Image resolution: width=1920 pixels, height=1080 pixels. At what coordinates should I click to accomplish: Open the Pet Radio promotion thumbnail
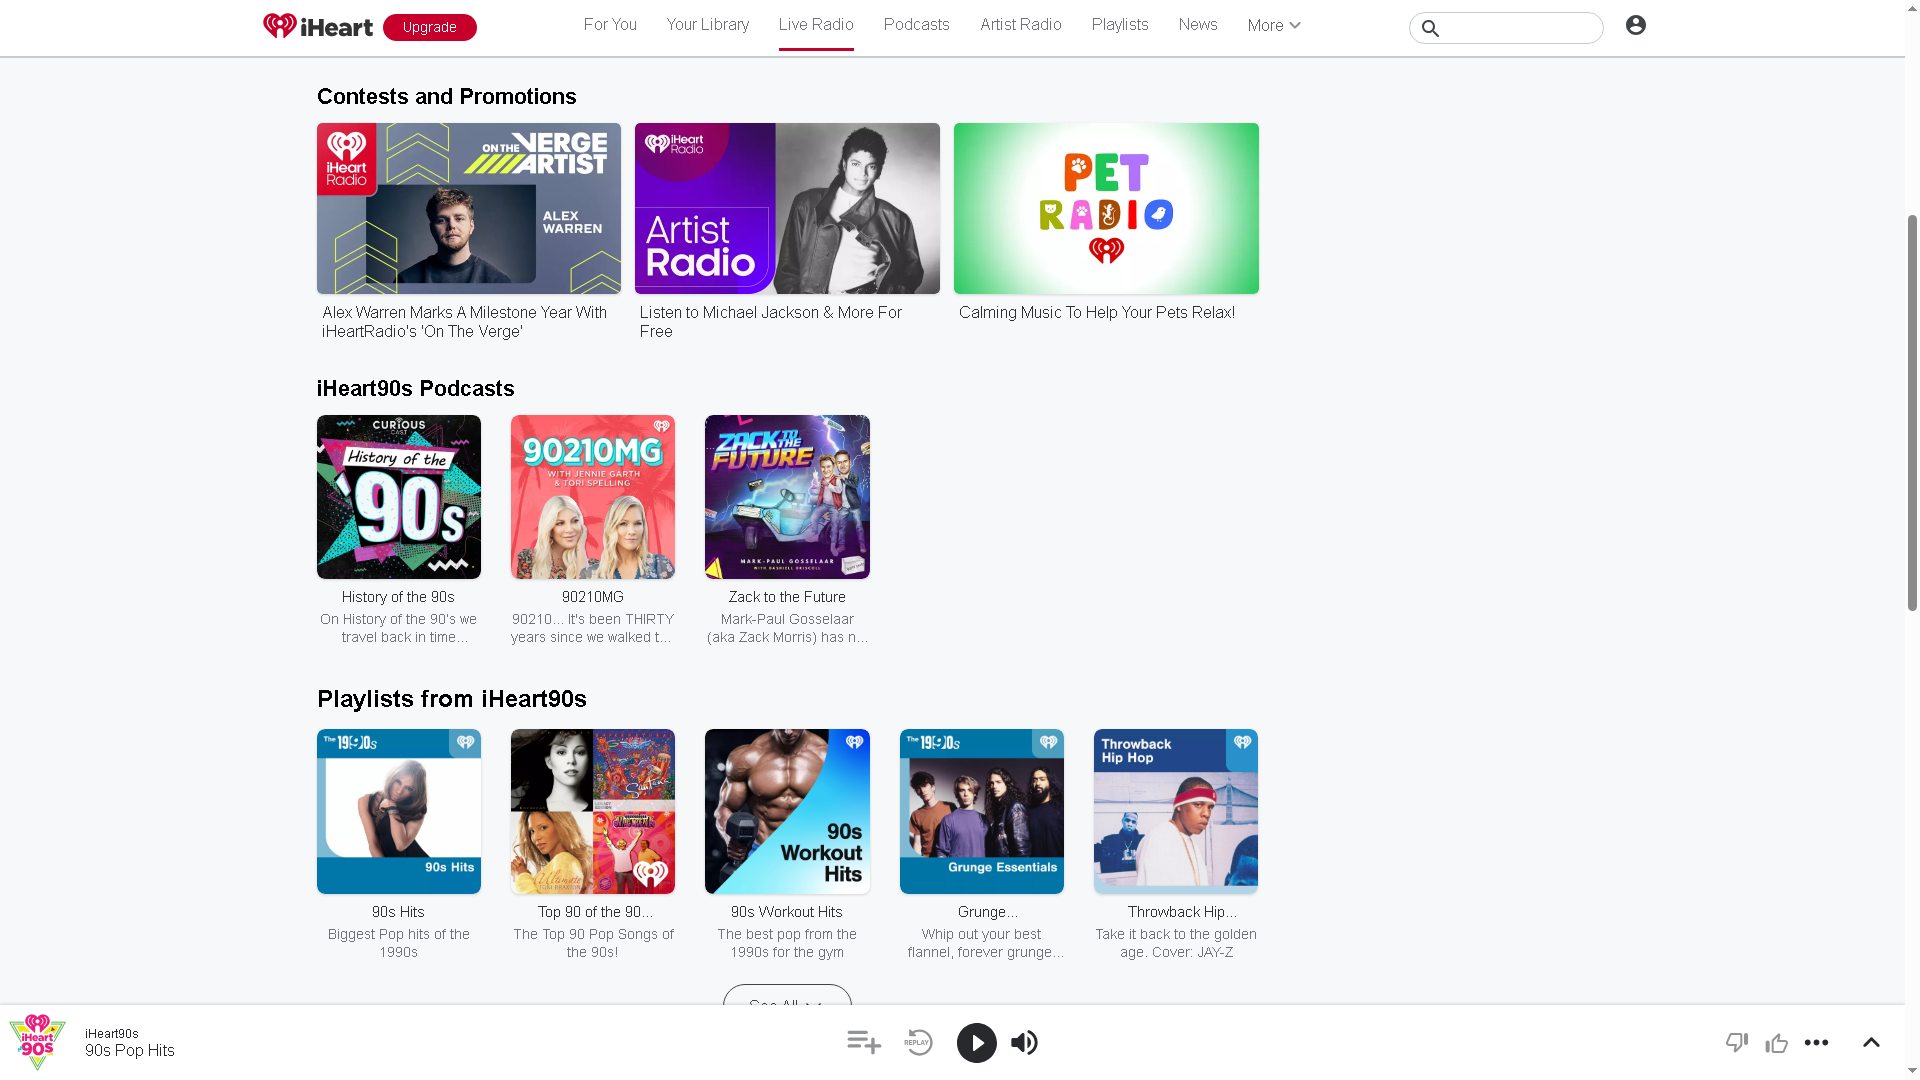pos(1106,208)
